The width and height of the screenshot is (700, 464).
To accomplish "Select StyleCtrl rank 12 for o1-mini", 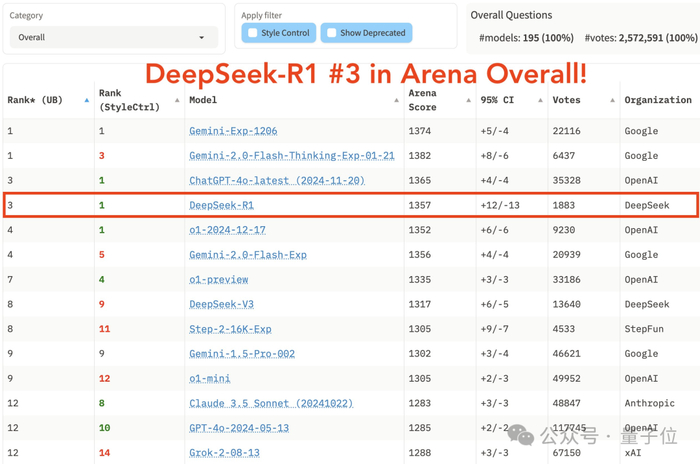I will coord(104,378).
